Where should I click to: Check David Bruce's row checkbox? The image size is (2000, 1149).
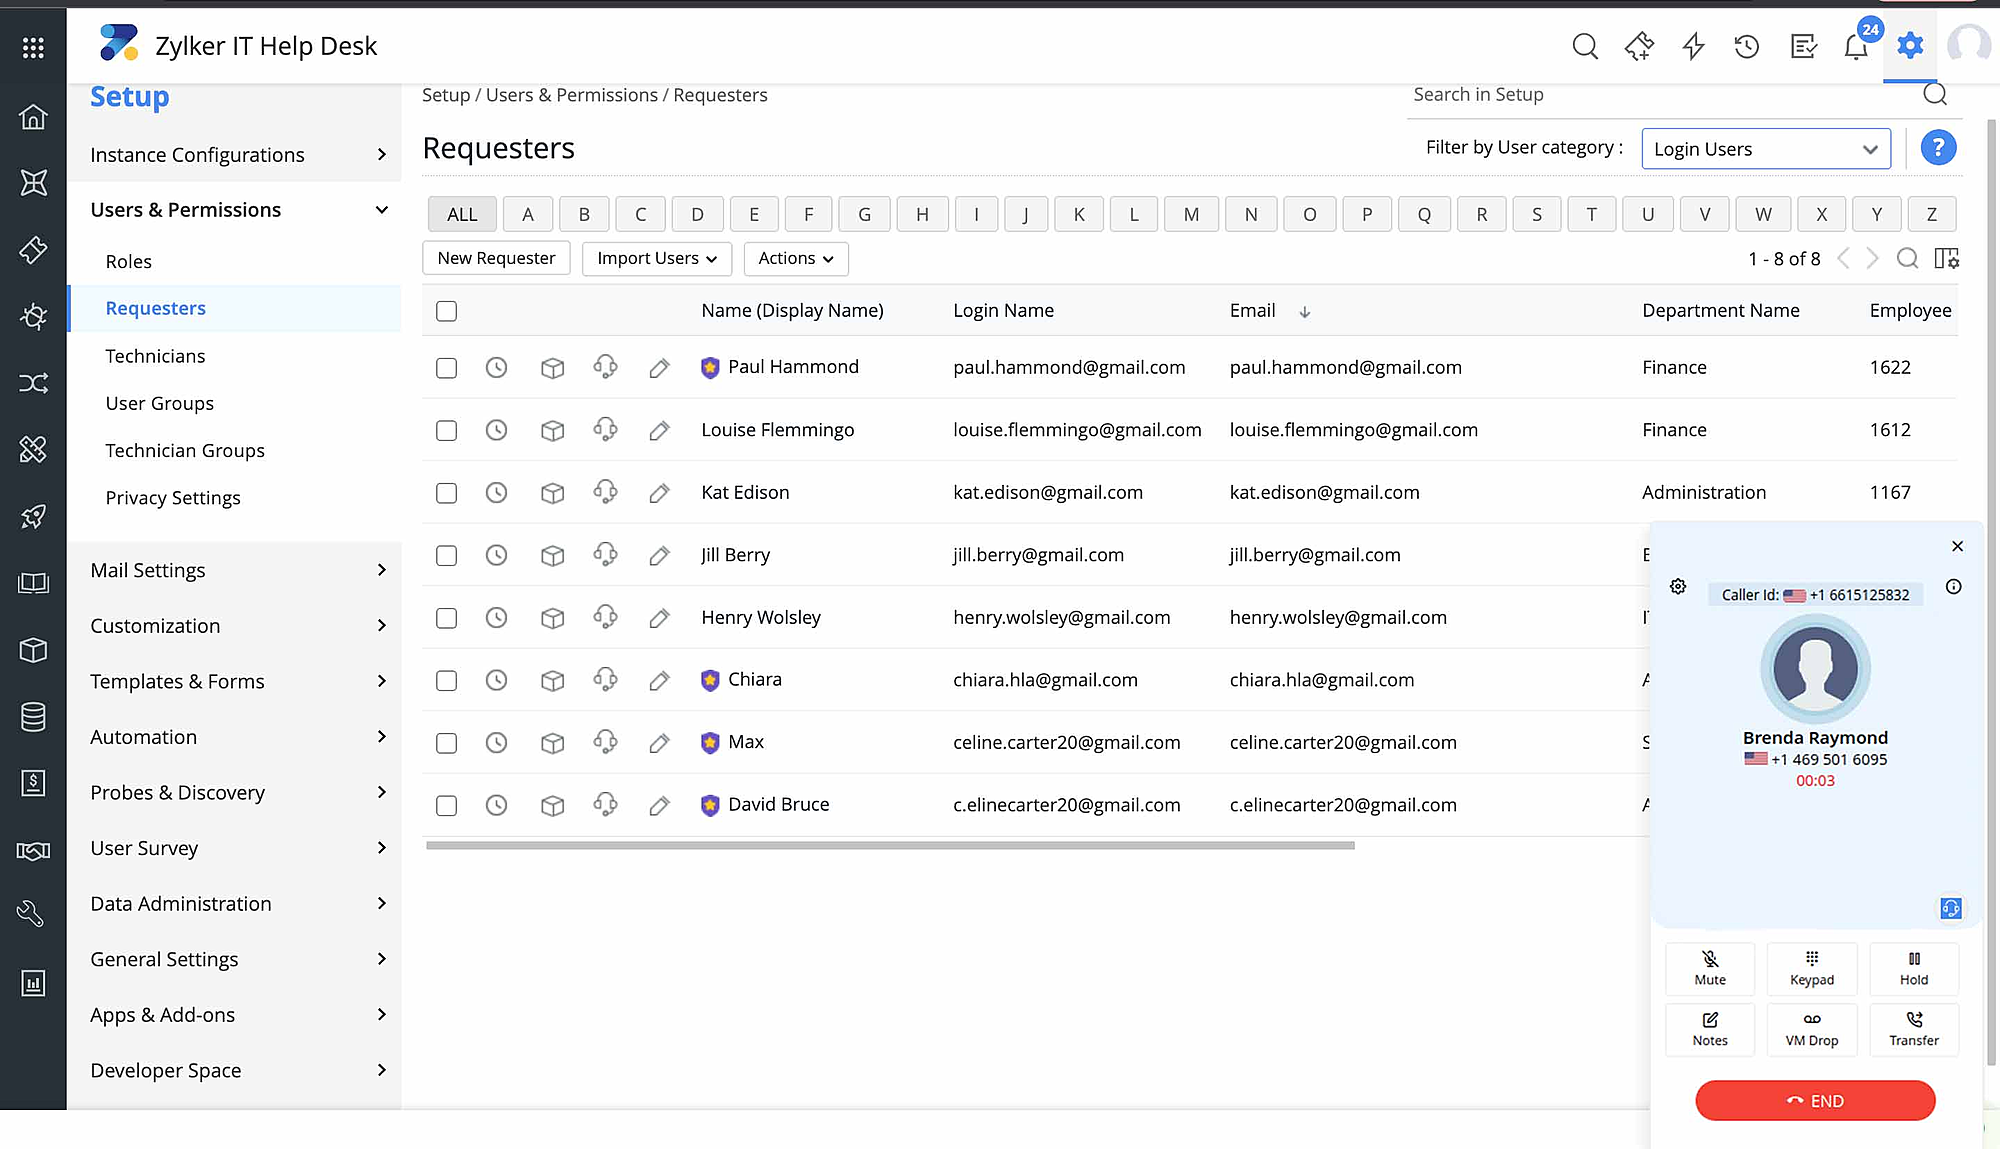click(446, 805)
